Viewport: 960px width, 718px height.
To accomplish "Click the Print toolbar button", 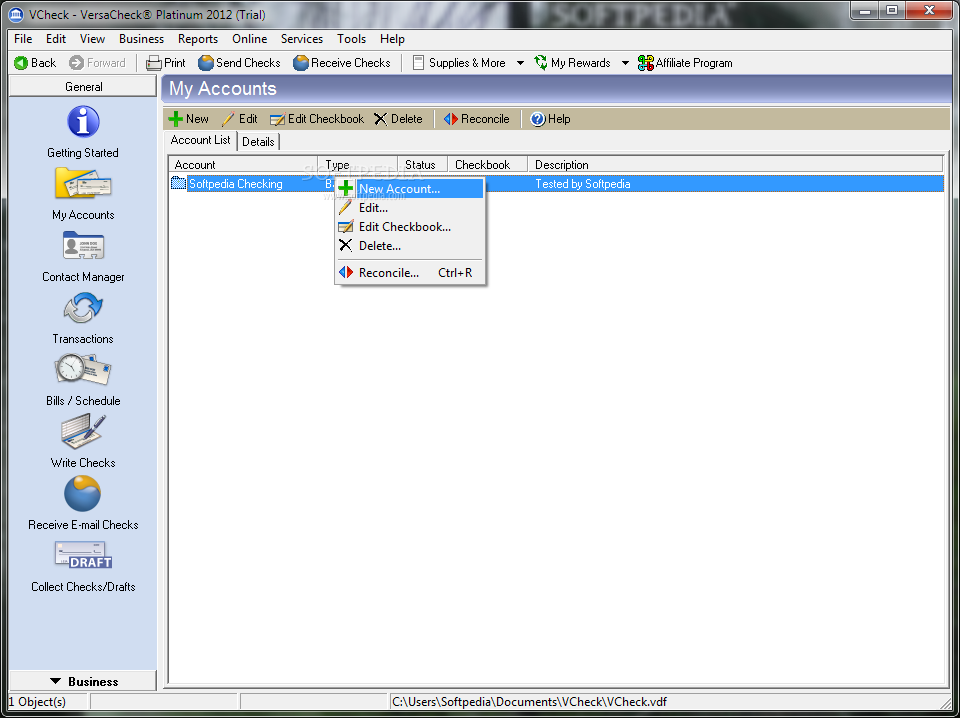I will pos(166,62).
